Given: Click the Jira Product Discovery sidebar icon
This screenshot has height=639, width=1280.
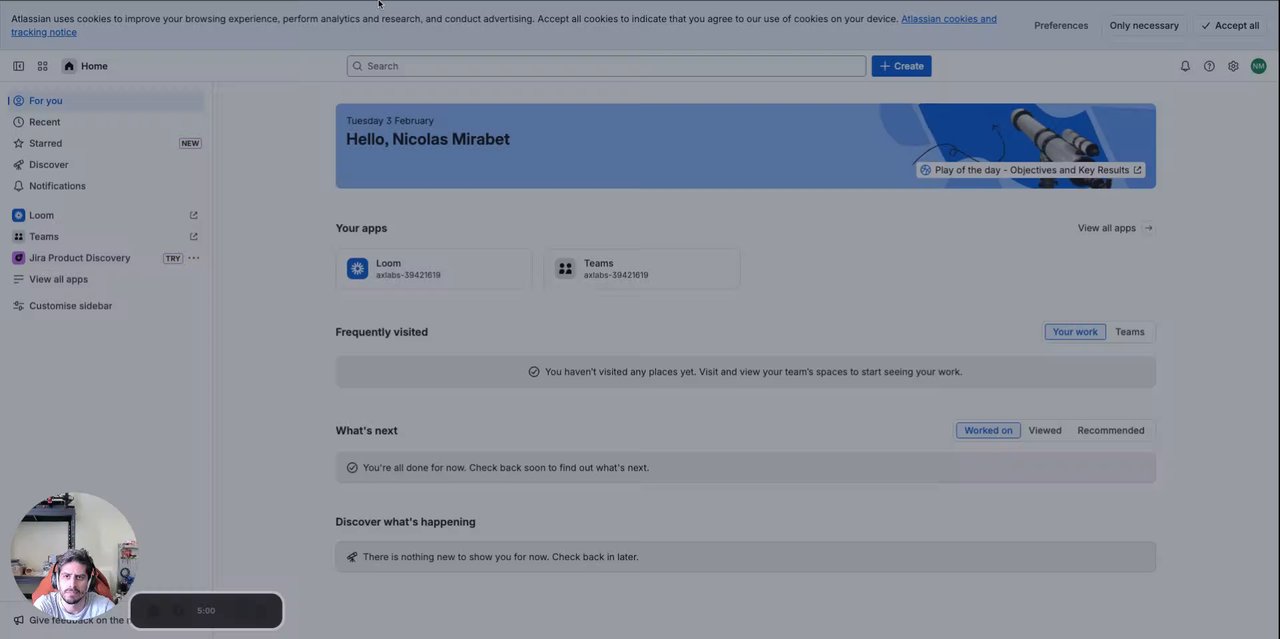Looking at the screenshot, I should pyautogui.click(x=18, y=258).
